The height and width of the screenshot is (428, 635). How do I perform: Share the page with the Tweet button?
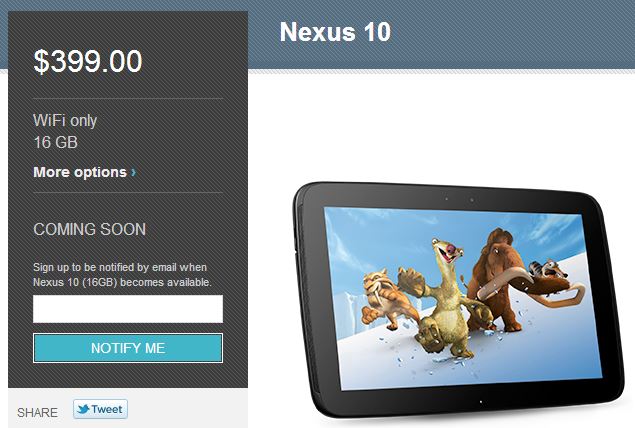tap(100, 409)
